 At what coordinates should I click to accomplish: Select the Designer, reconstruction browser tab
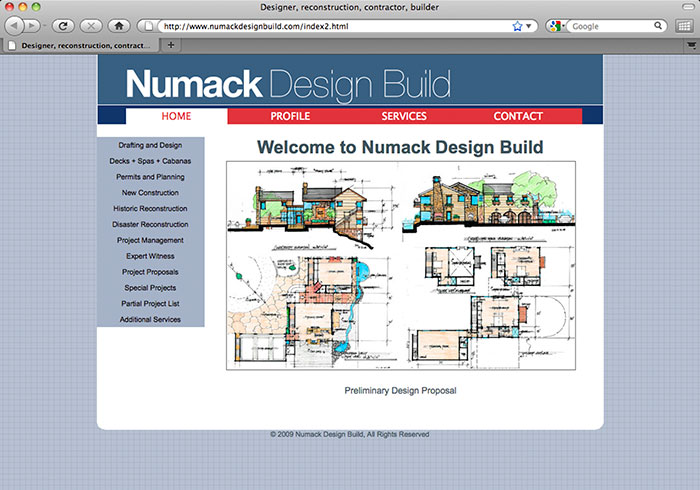(x=80, y=45)
